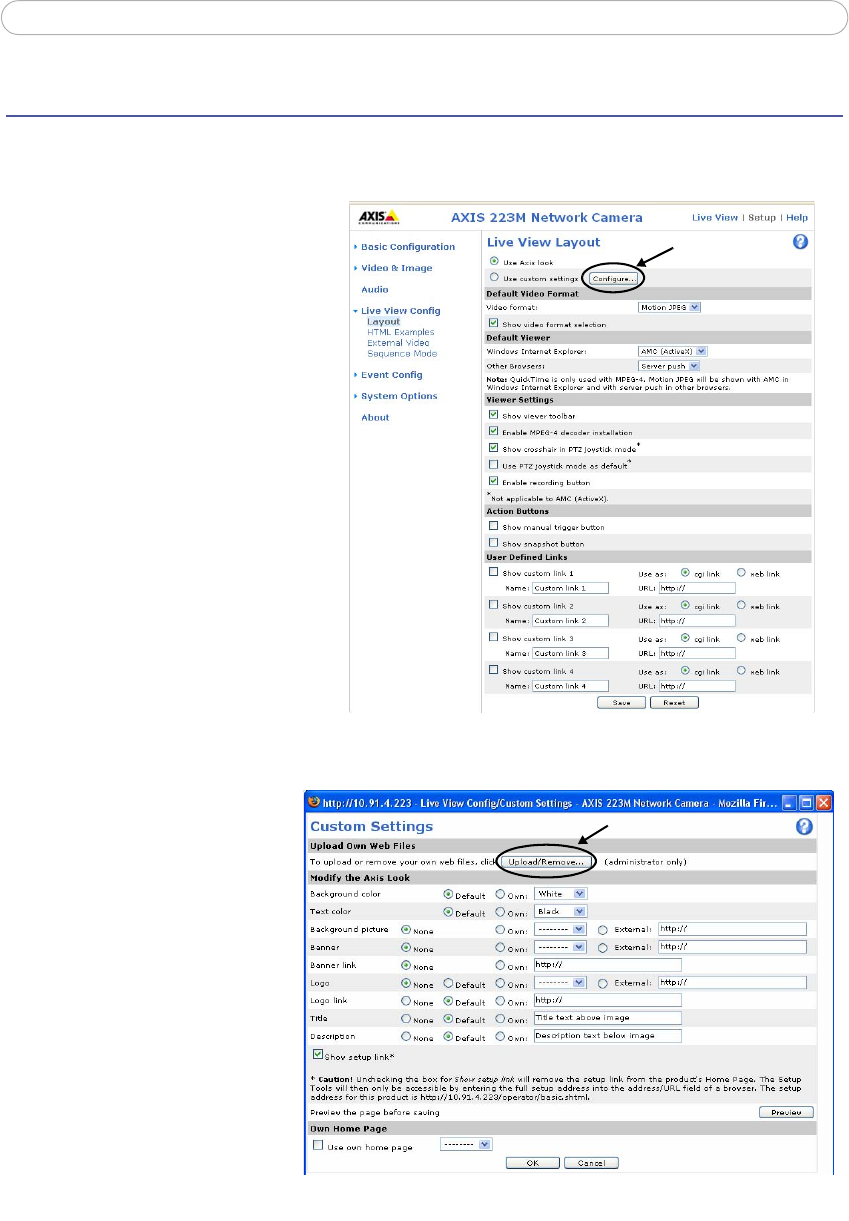Screen dimensions: 849x1221
Task: Enable Show manual trigger button checkbox
Action: [x=494, y=526]
